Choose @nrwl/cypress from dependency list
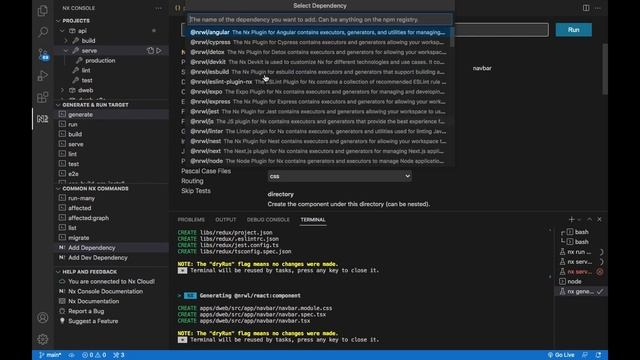 point(319,42)
